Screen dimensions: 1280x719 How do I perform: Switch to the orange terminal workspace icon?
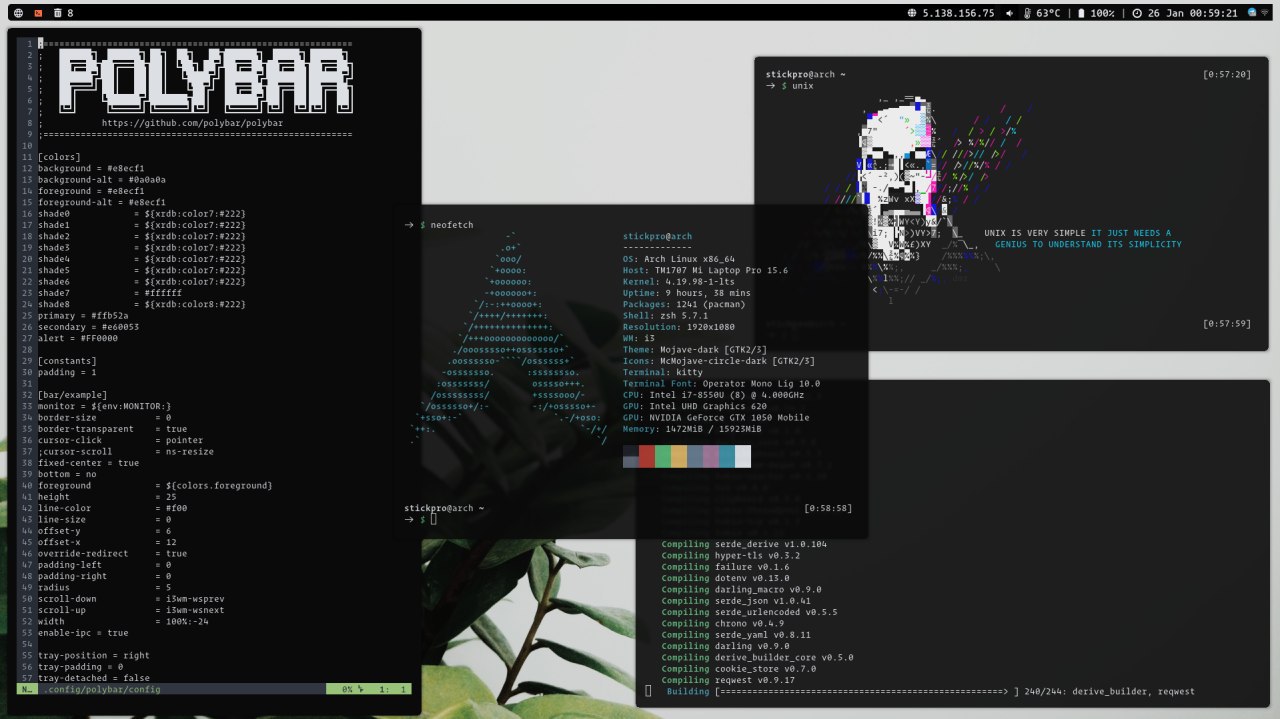pyautogui.click(x=38, y=13)
